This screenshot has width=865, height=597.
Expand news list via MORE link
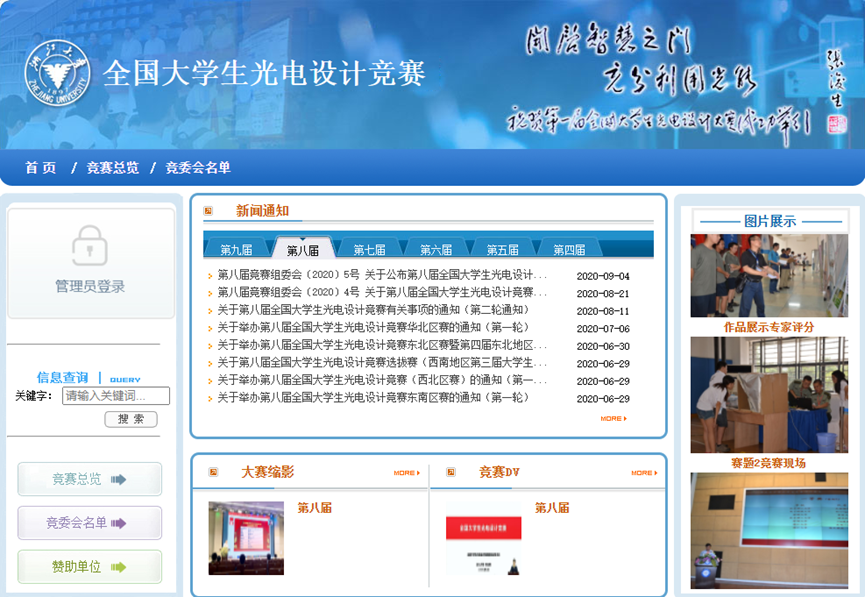(x=613, y=419)
